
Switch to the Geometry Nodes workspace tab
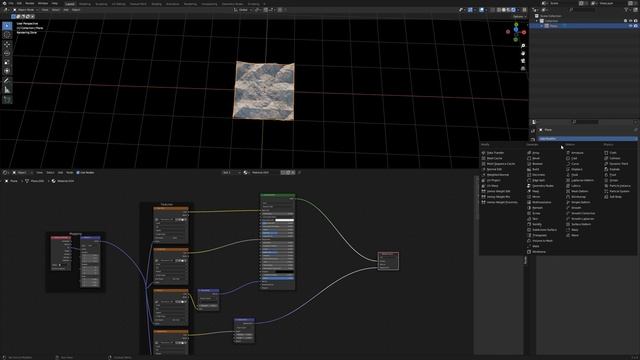[x=232, y=4]
